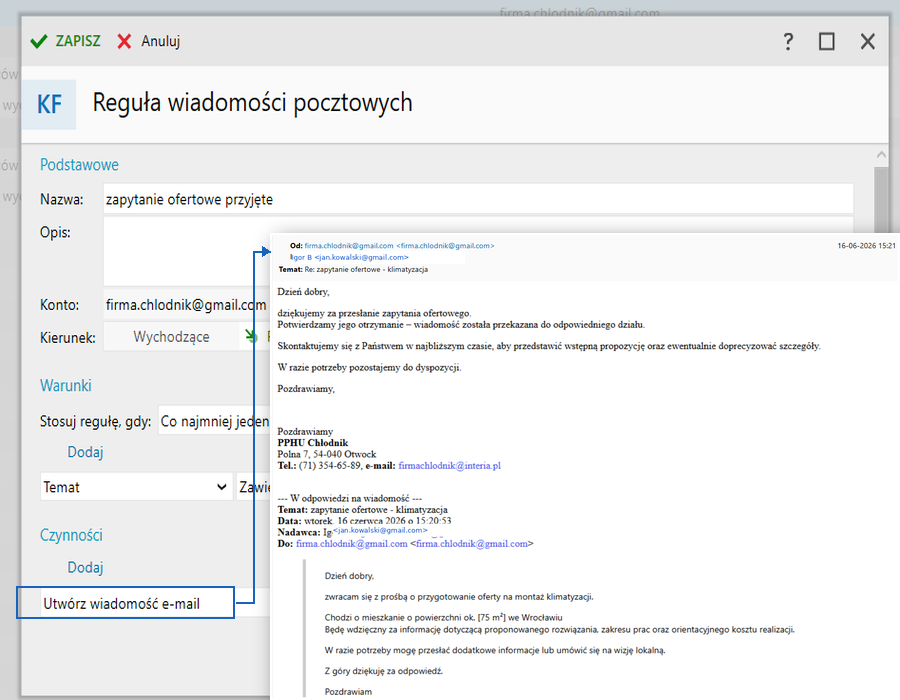Click the Nazwa input field
Screen dimensions: 900x700
point(478,199)
